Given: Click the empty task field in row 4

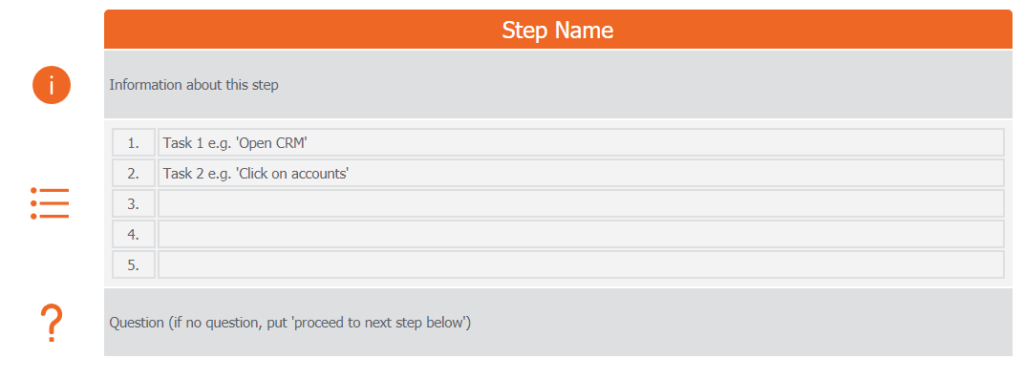Looking at the screenshot, I should 581,234.
